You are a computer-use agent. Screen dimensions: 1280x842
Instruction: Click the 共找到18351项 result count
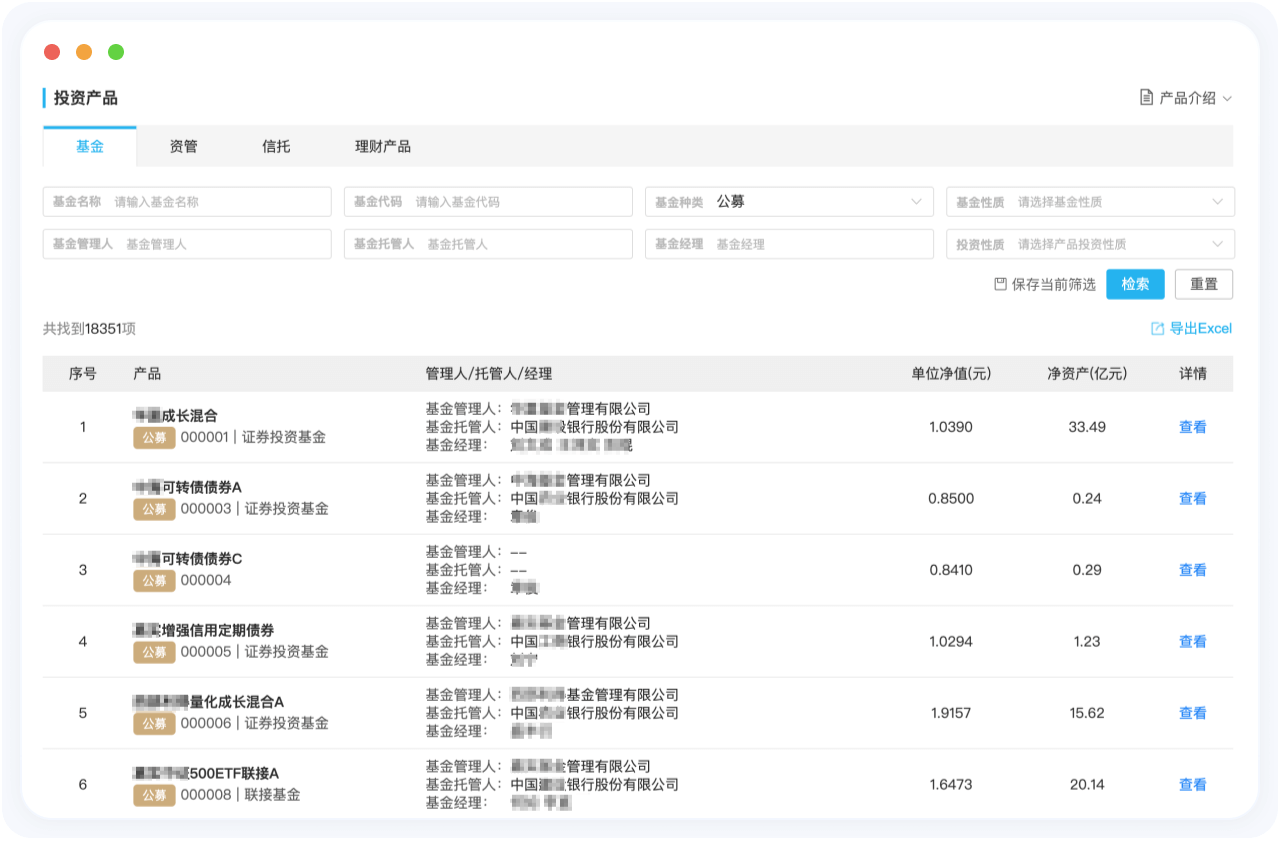point(89,328)
